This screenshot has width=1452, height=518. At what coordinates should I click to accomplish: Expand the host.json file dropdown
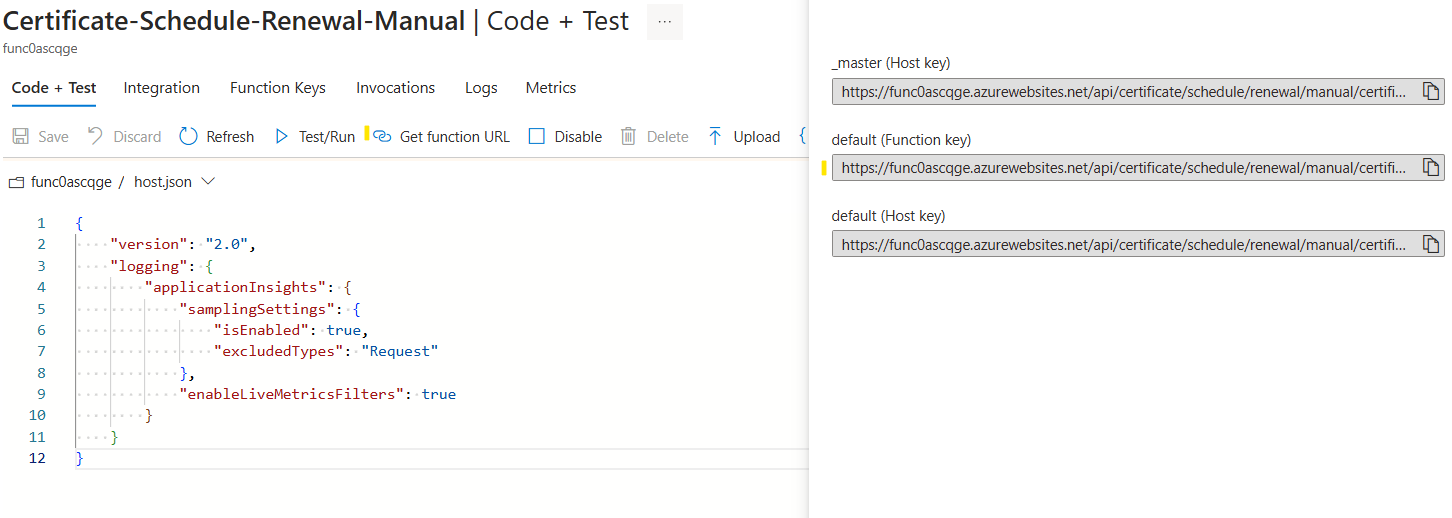click(208, 182)
